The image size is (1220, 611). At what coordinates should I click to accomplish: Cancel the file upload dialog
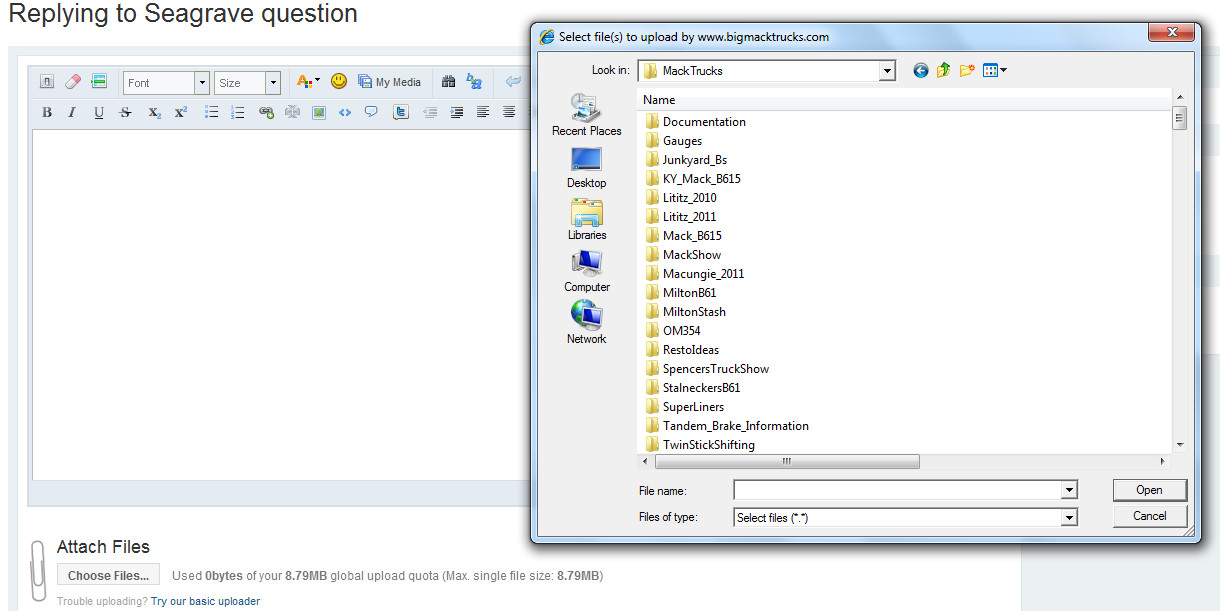[1149, 516]
